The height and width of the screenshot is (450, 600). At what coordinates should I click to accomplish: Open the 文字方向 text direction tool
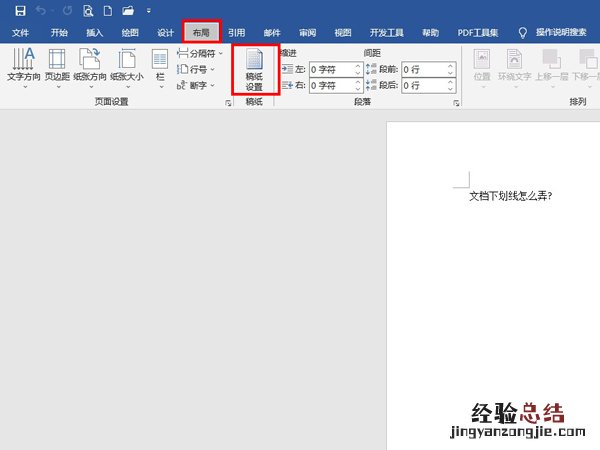tap(22, 66)
